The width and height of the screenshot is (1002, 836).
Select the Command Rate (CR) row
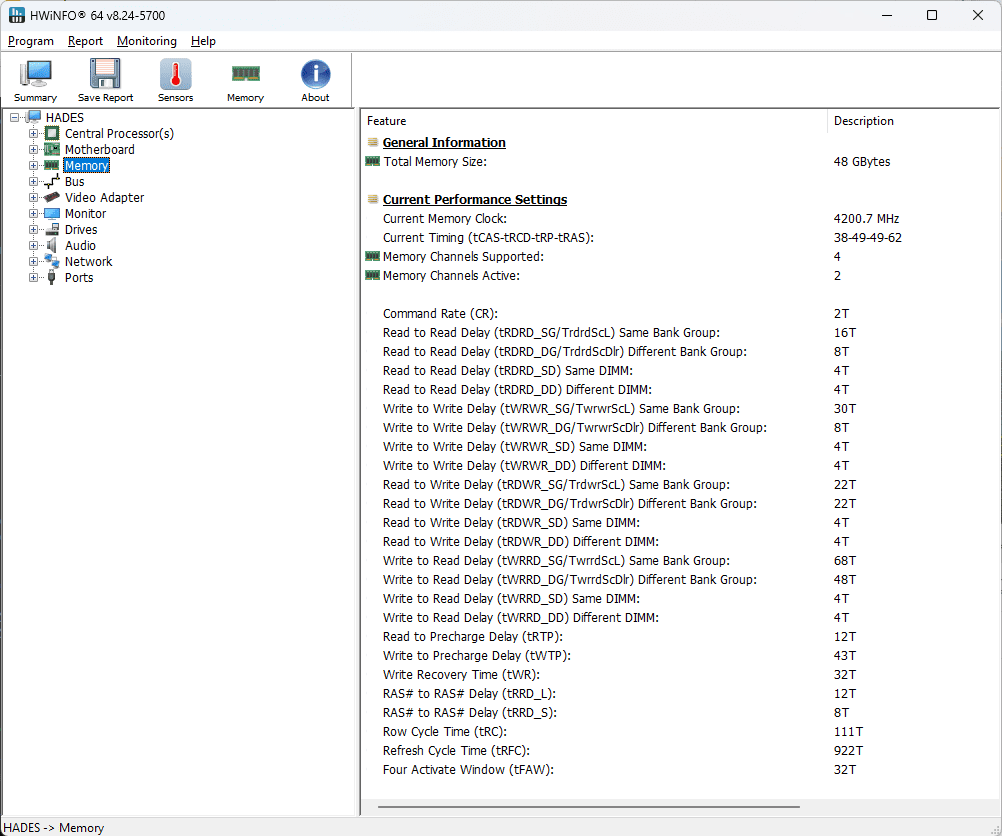point(681,314)
